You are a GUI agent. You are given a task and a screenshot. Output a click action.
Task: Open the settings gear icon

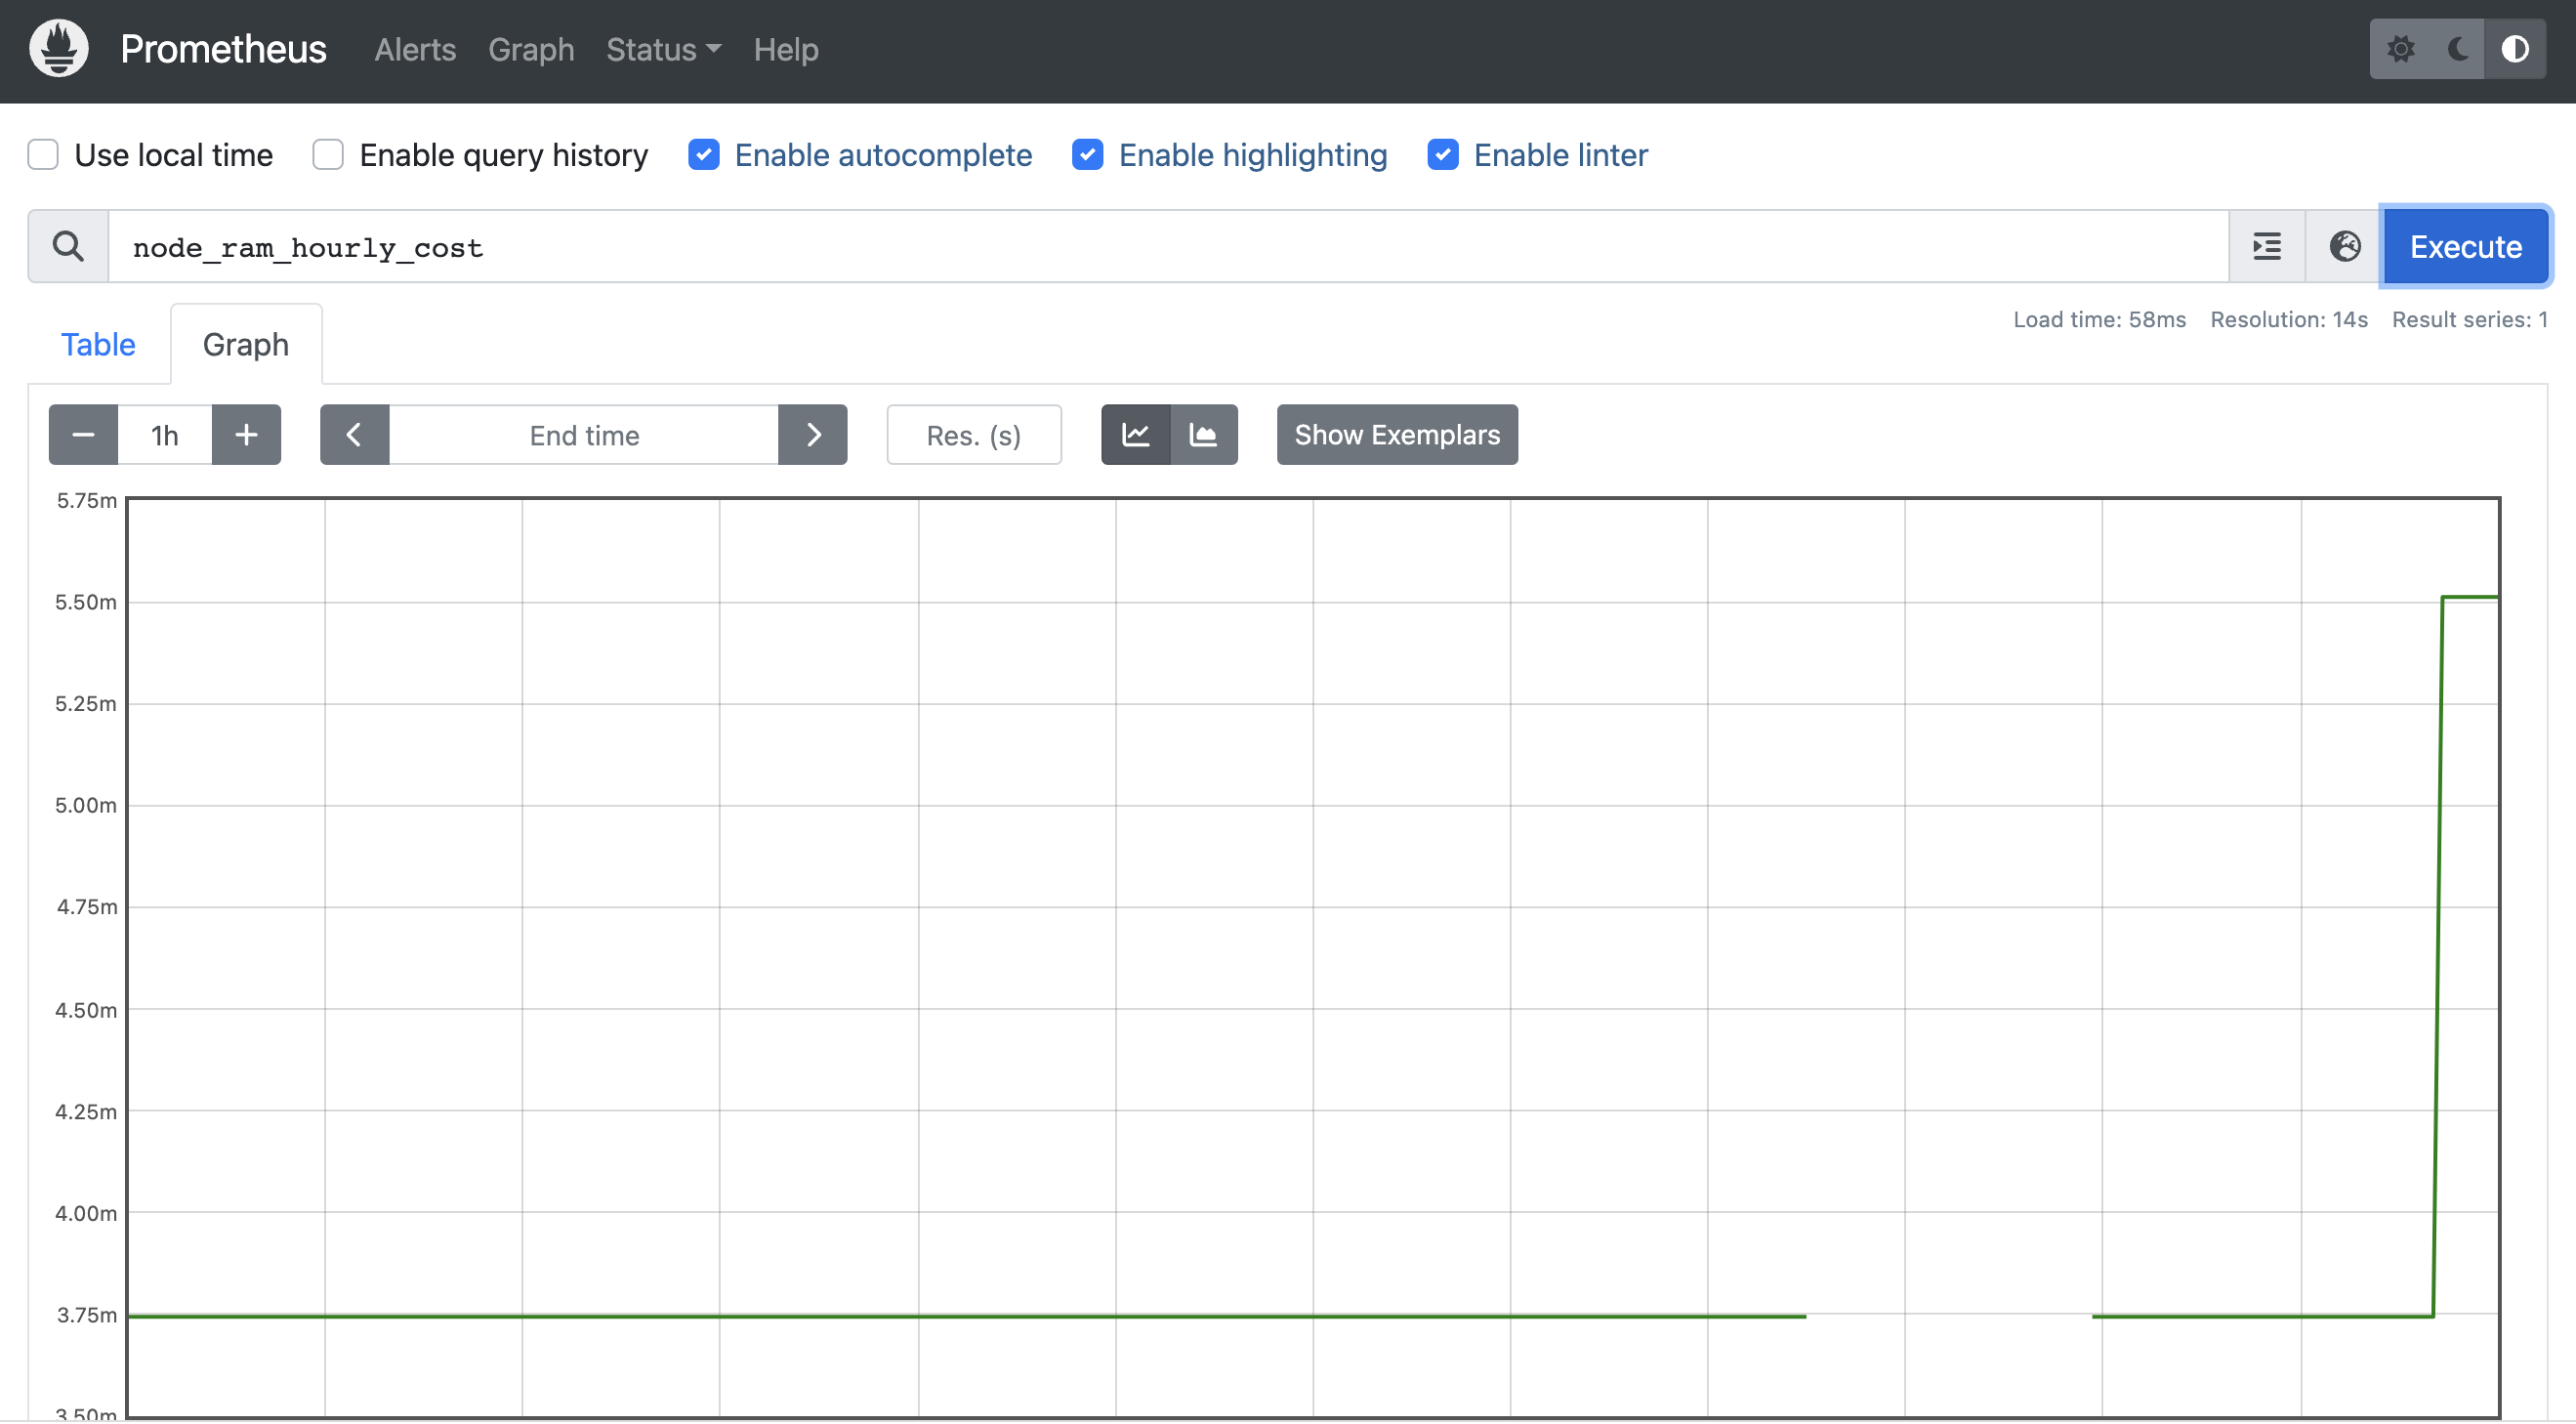coord(2402,48)
